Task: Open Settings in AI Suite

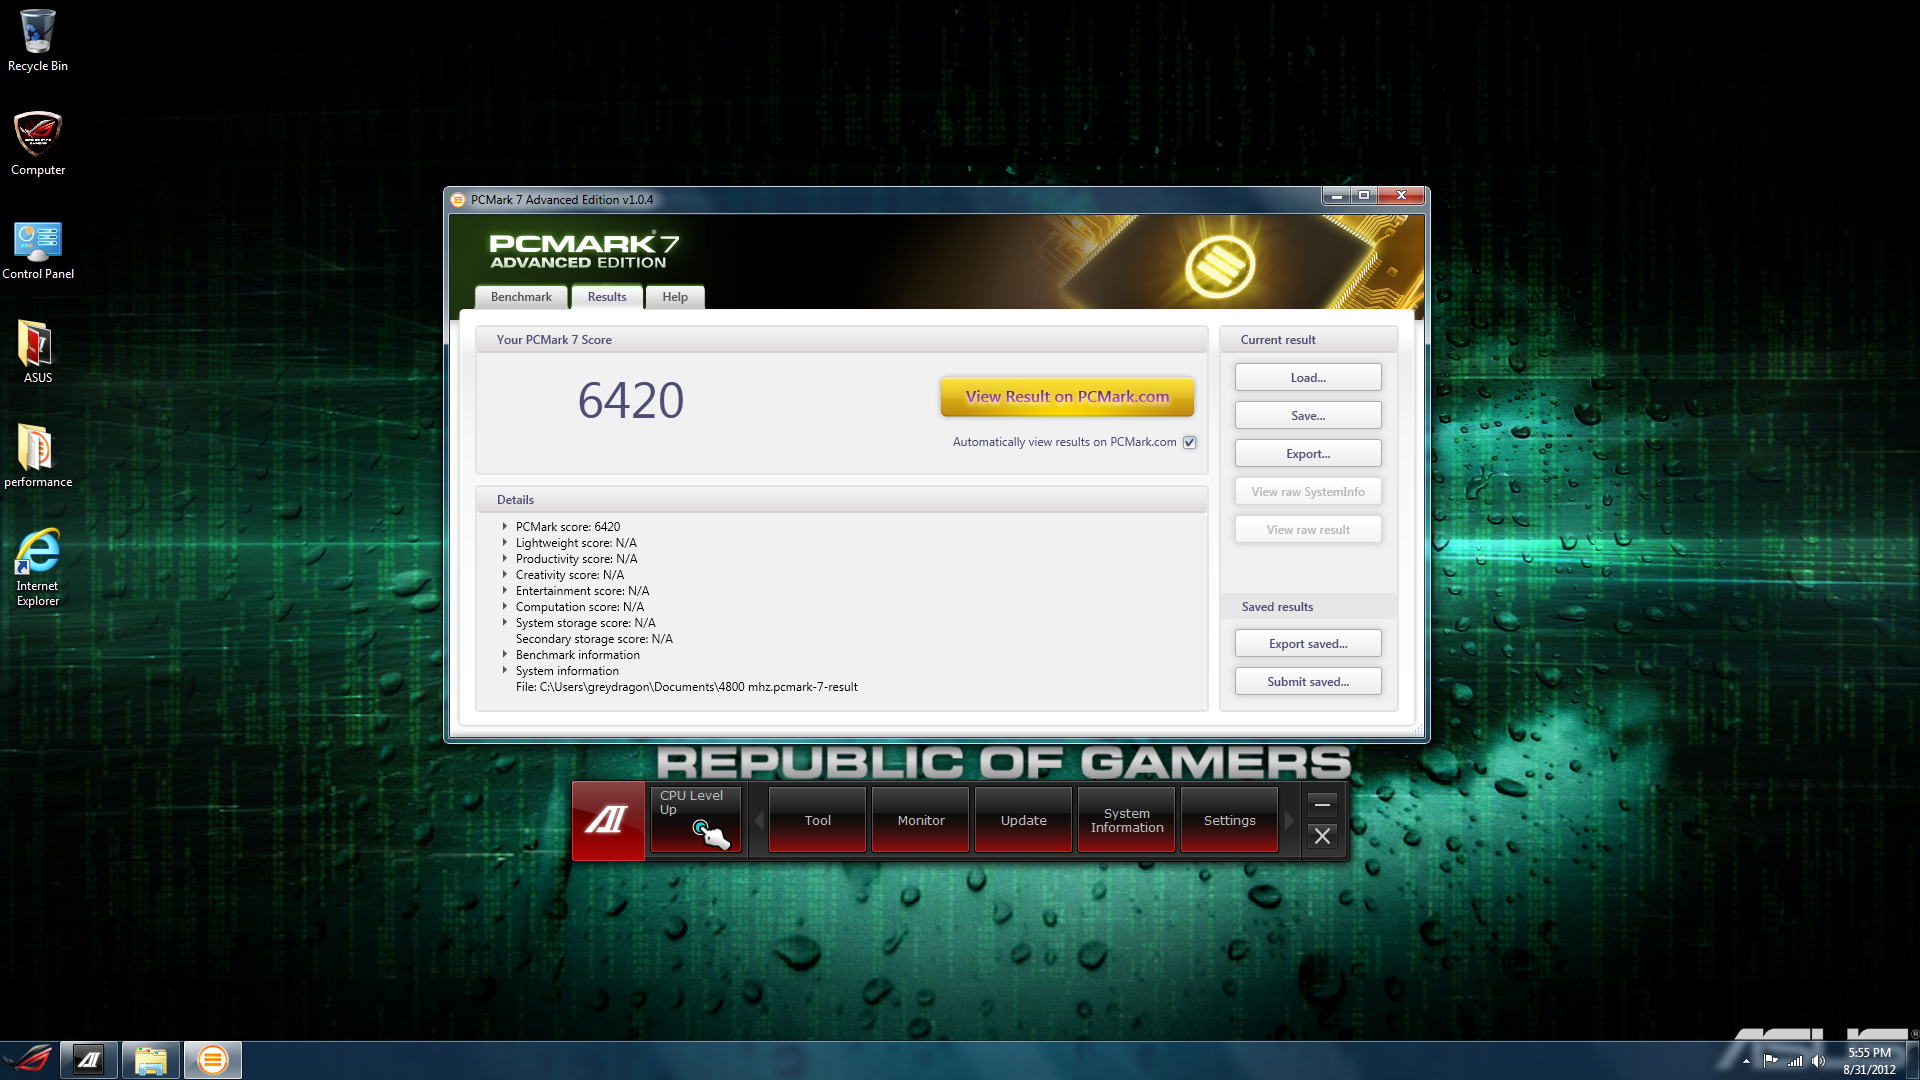Action: click(1229, 820)
